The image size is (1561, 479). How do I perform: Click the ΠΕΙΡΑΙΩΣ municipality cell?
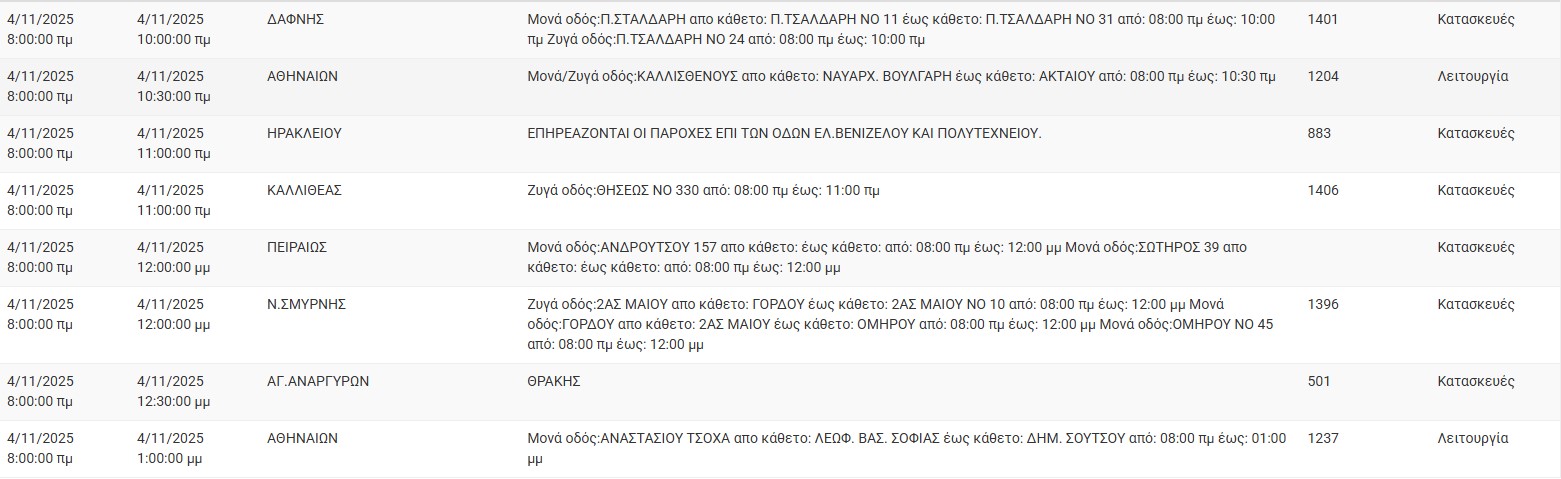(x=297, y=248)
